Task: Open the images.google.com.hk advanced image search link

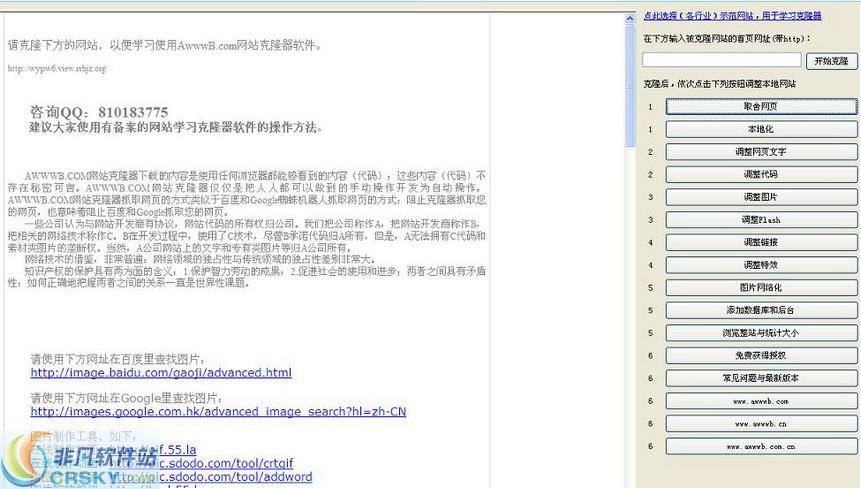Action: [218, 412]
